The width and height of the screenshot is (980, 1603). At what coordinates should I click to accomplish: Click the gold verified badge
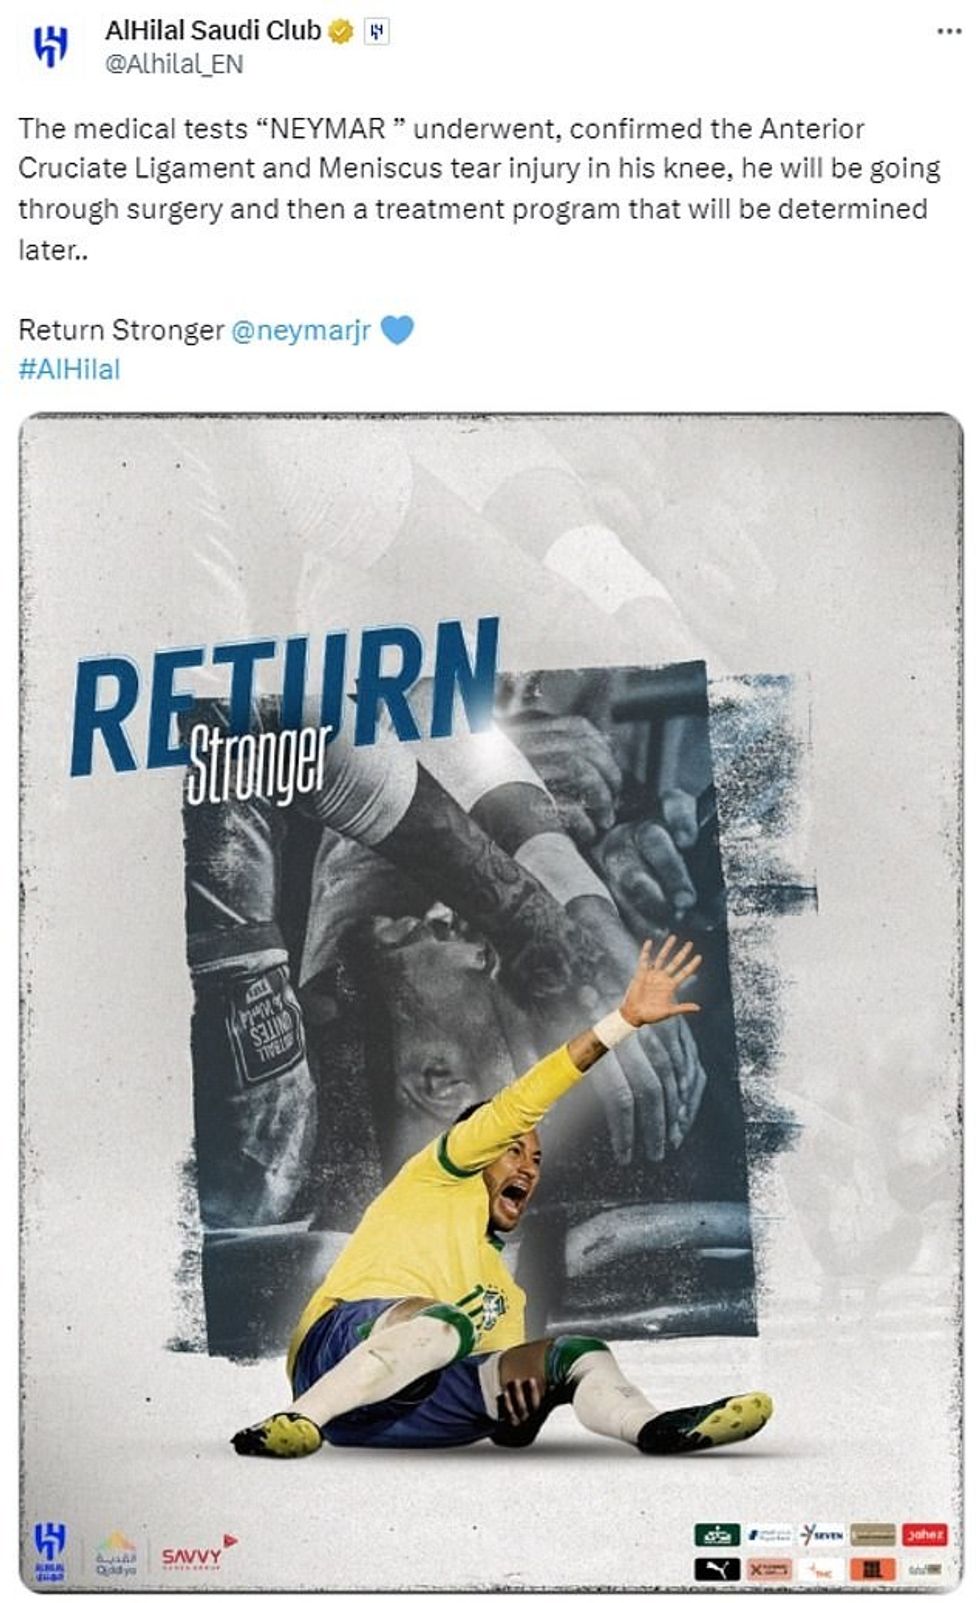tap(341, 32)
